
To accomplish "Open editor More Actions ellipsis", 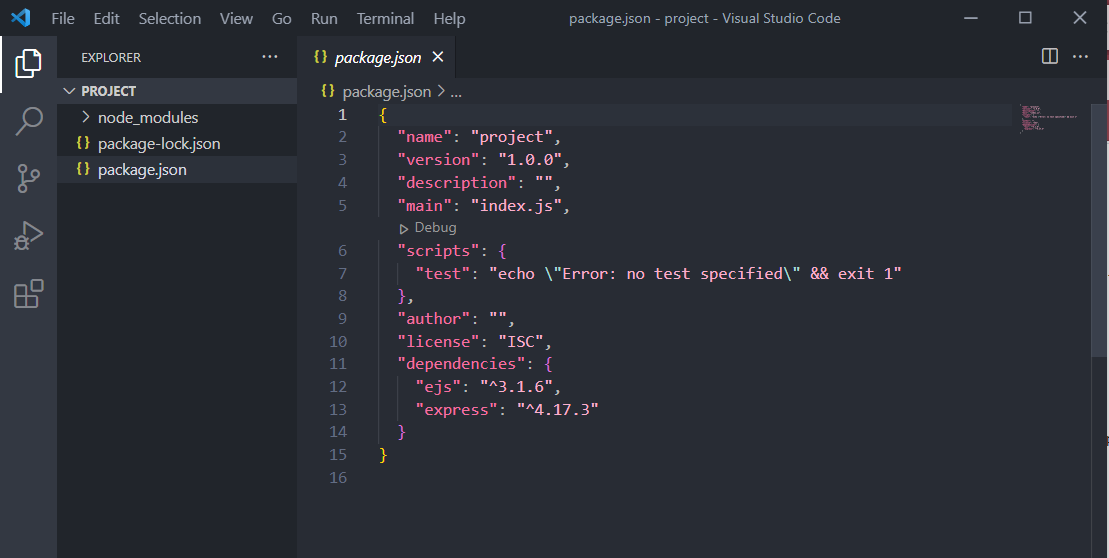I will coord(1080,57).
